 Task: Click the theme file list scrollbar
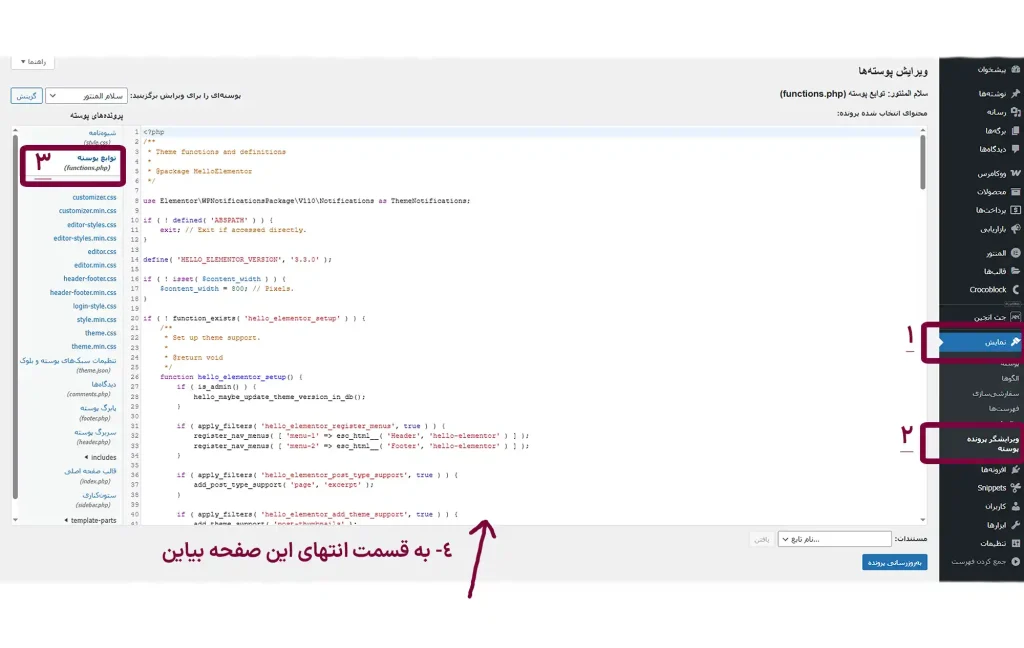pos(15,317)
